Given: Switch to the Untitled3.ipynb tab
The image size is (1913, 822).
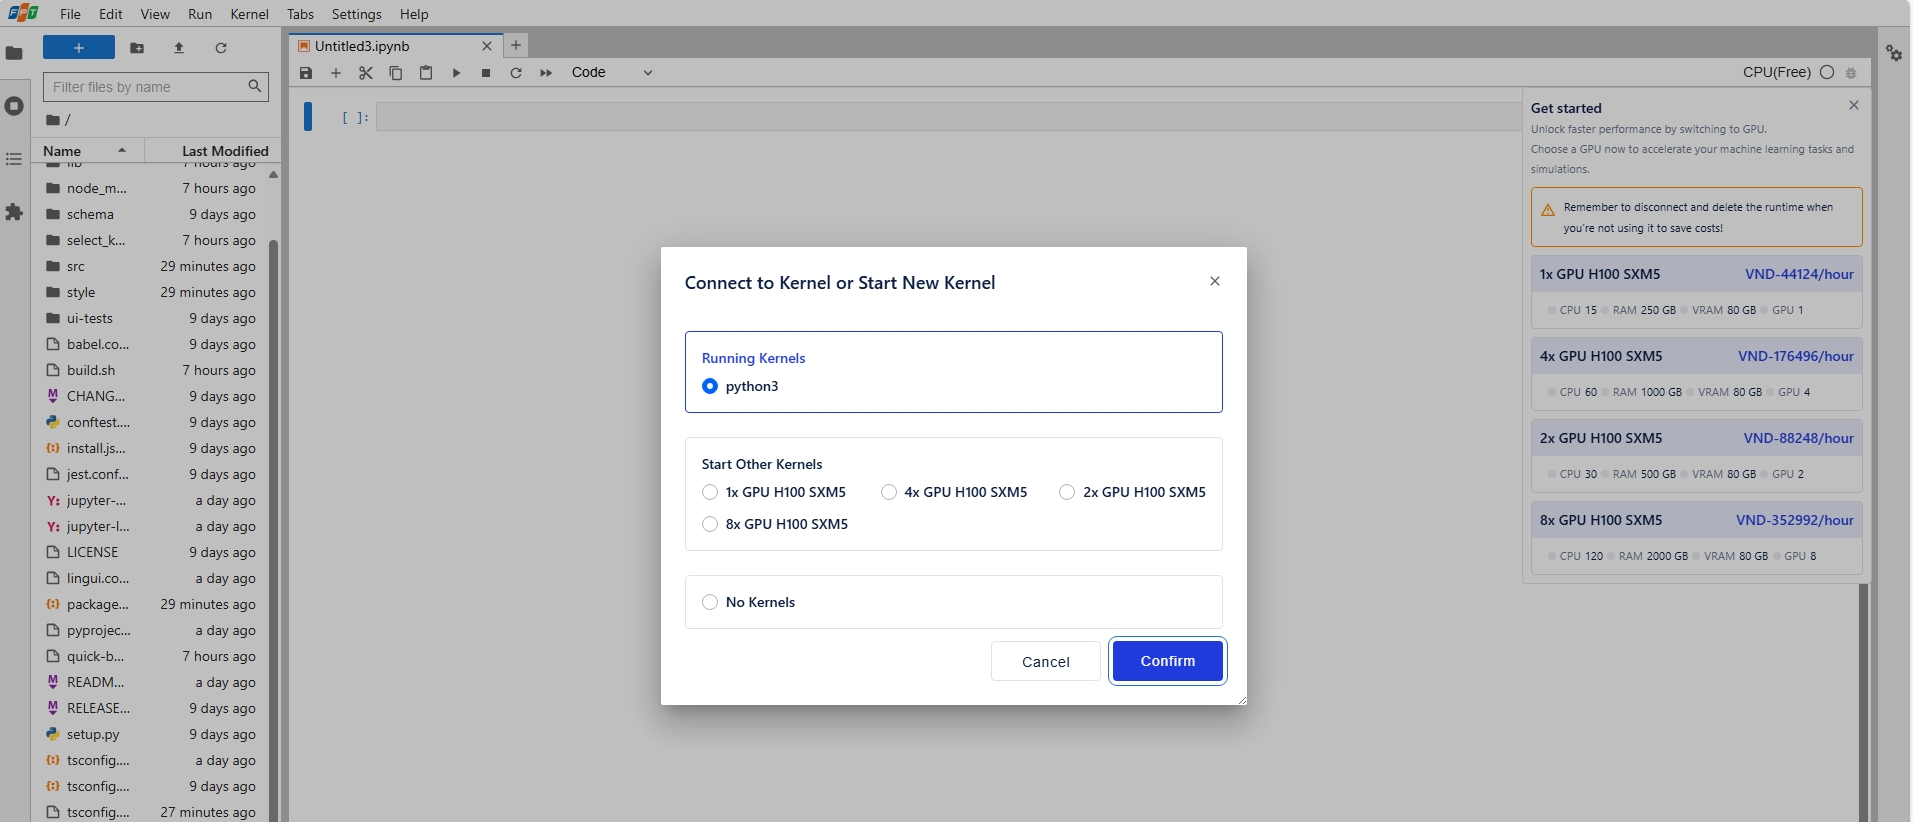Looking at the screenshot, I should [362, 46].
